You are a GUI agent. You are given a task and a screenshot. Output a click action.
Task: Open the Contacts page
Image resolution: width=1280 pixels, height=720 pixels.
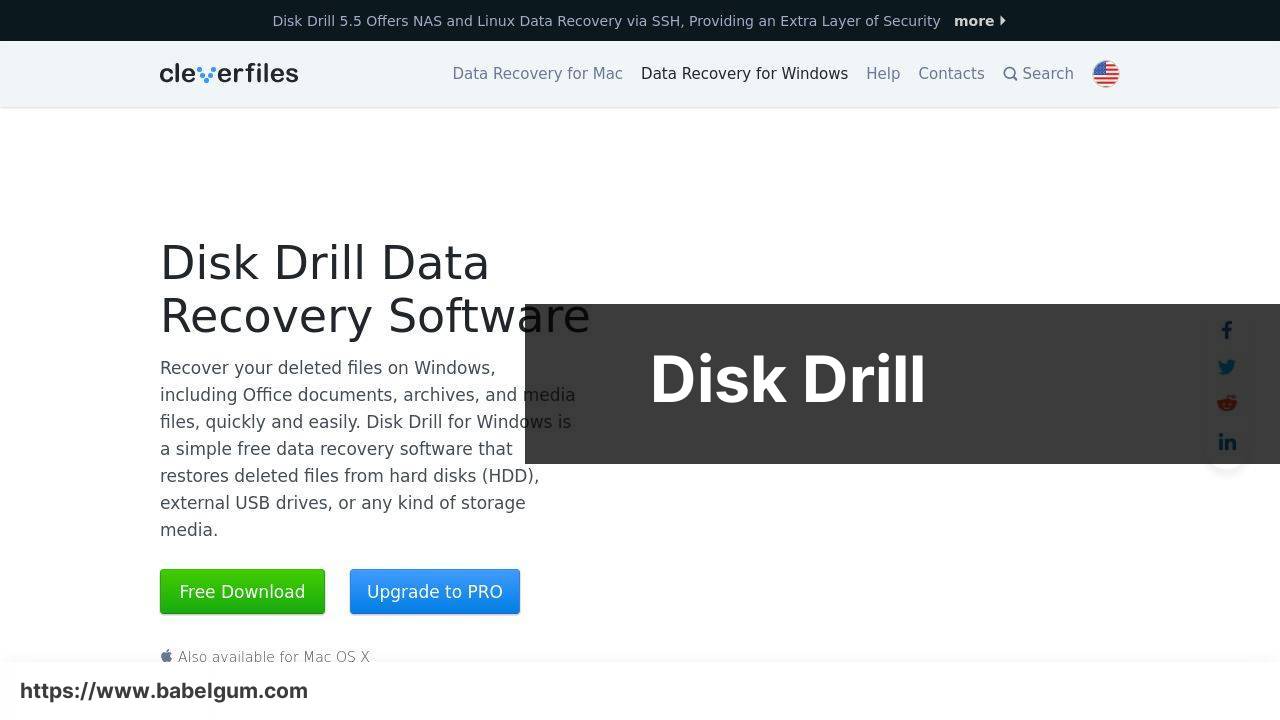pyautogui.click(x=951, y=74)
